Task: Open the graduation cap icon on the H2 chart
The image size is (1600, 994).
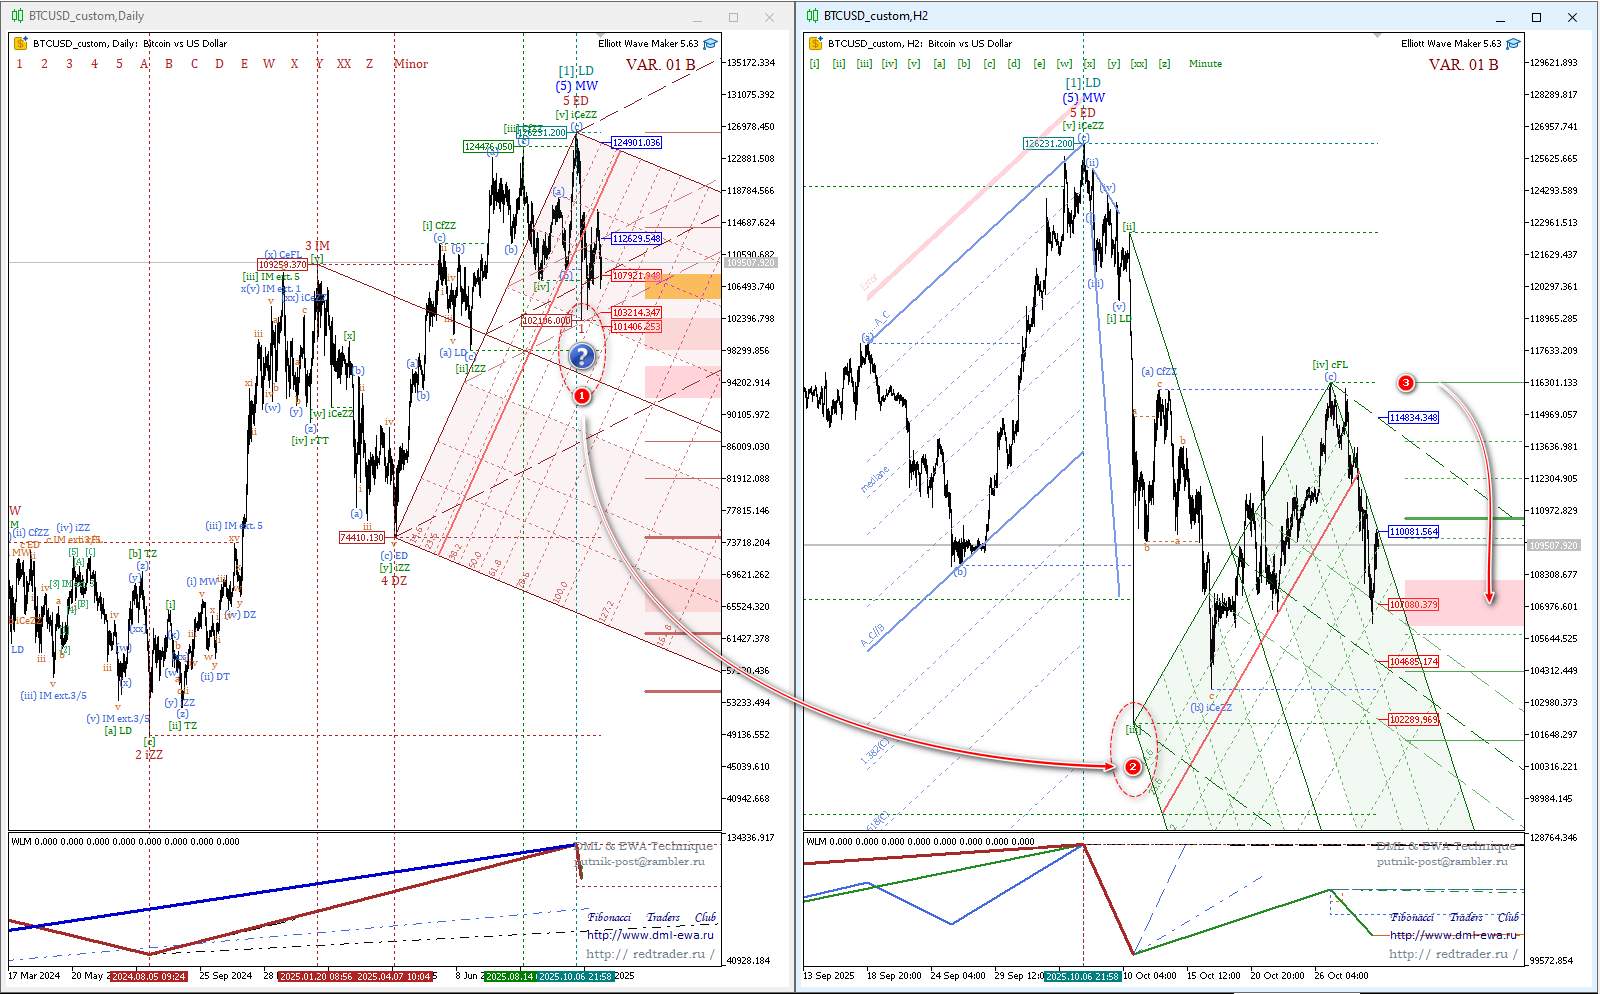Action: [x=1513, y=44]
